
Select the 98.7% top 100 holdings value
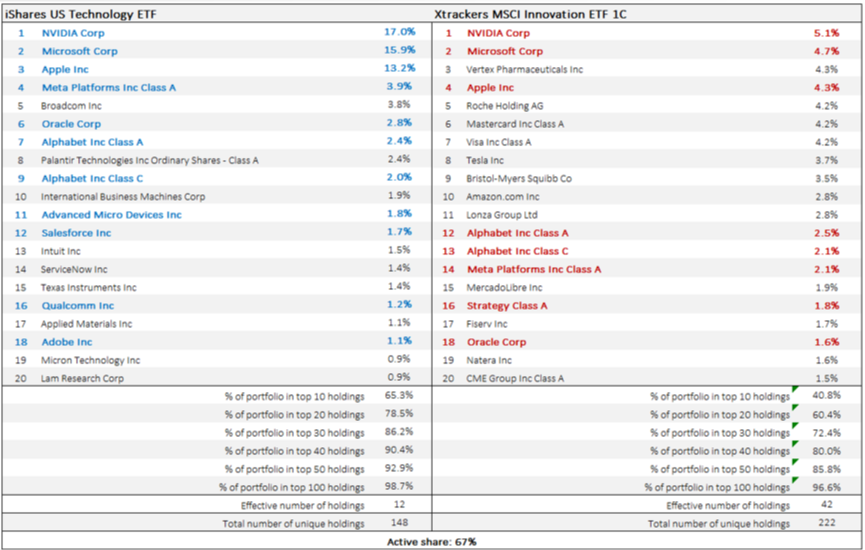click(x=399, y=487)
